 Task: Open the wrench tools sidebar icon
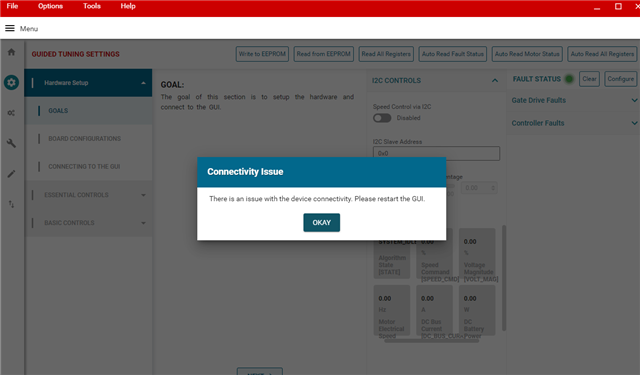pyautogui.click(x=11, y=143)
